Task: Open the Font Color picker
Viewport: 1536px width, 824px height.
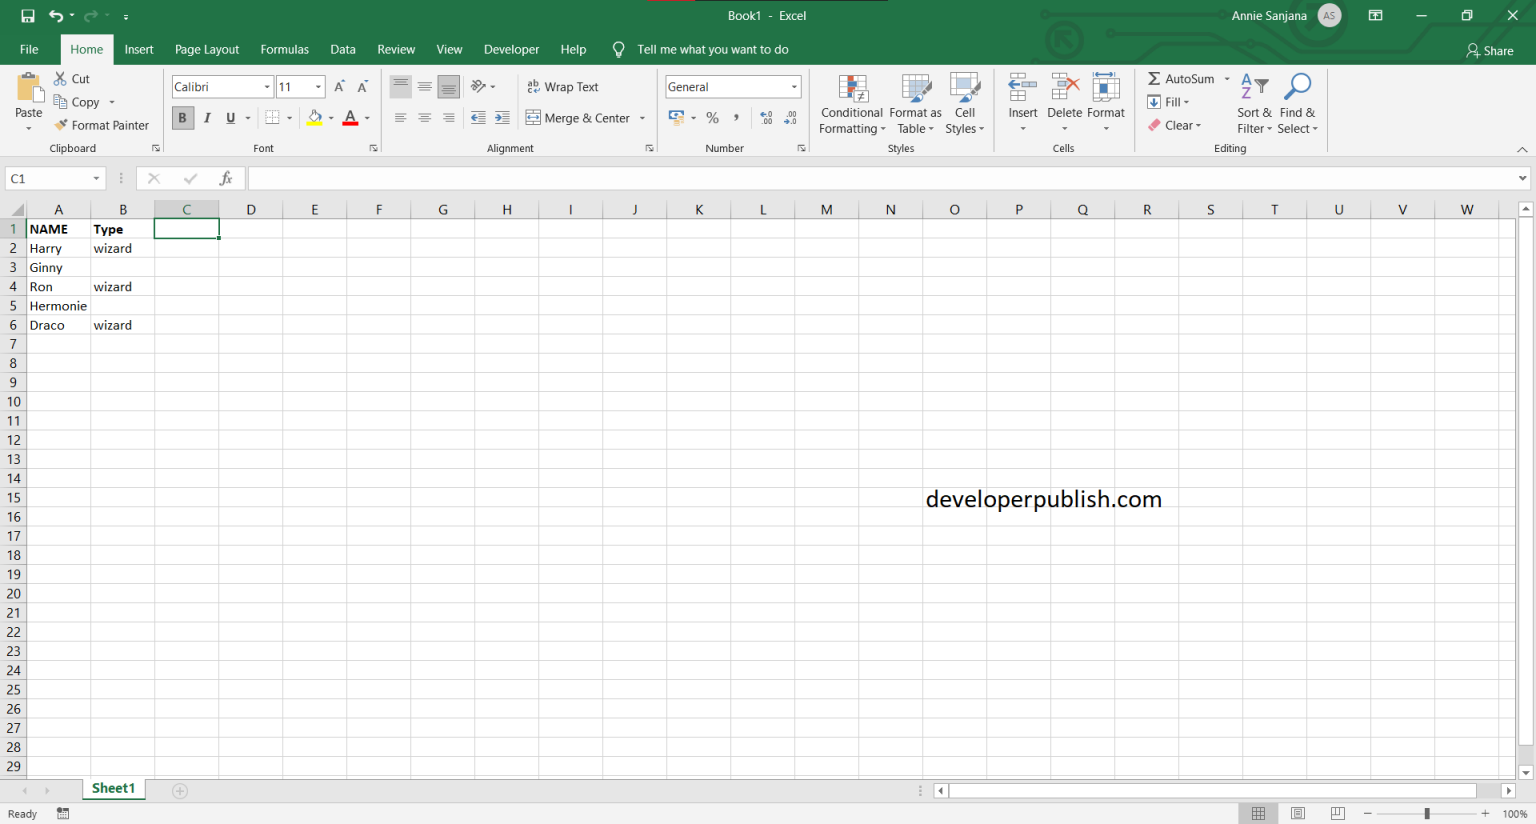Action: [350, 117]
